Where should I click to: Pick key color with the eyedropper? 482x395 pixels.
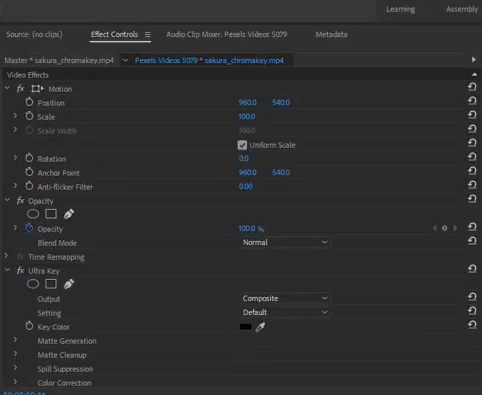tap(260, 327)
